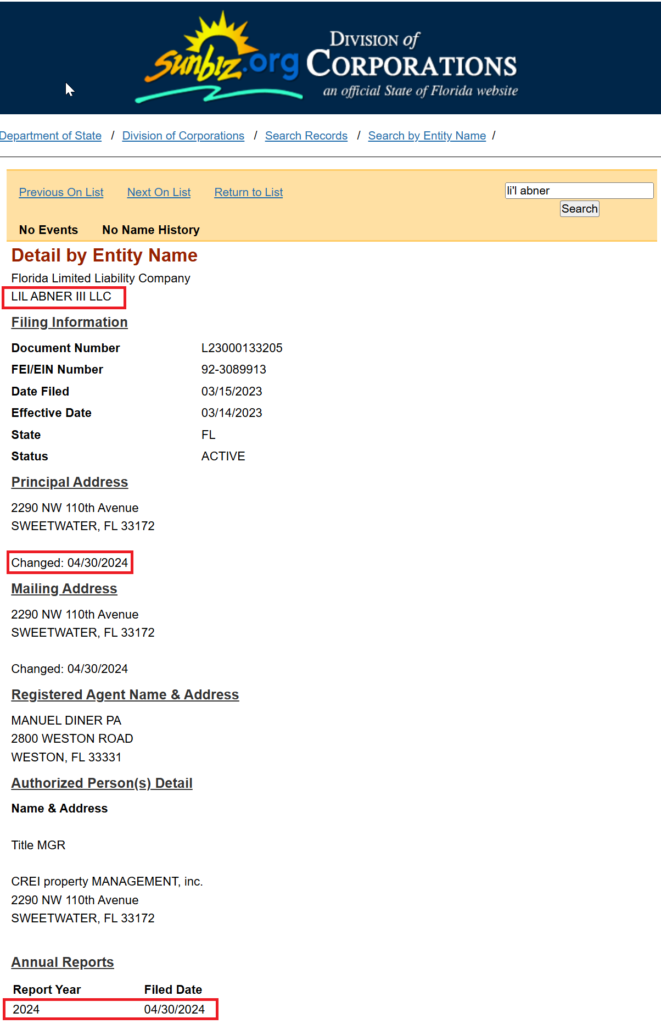The height and width of the screenshot is (1024, 661).
Task: Select Changed date under Principal Address
Action: pos(69,563)
